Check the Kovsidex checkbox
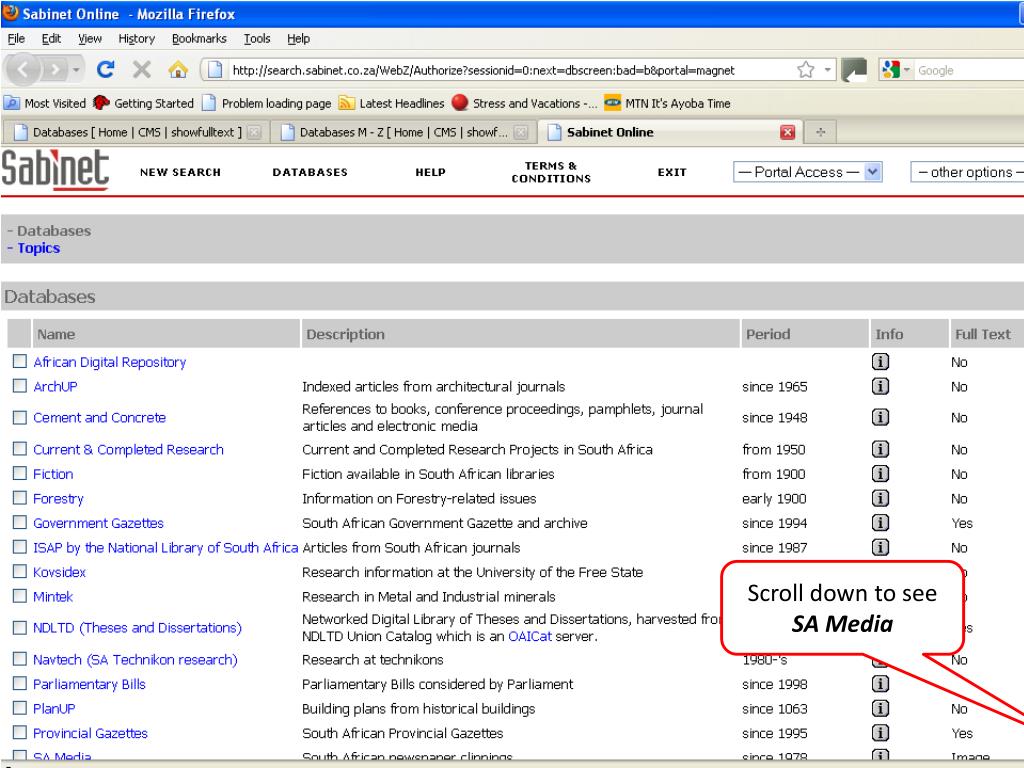This screenshot has width=1024, height=768. pos(20,571)
